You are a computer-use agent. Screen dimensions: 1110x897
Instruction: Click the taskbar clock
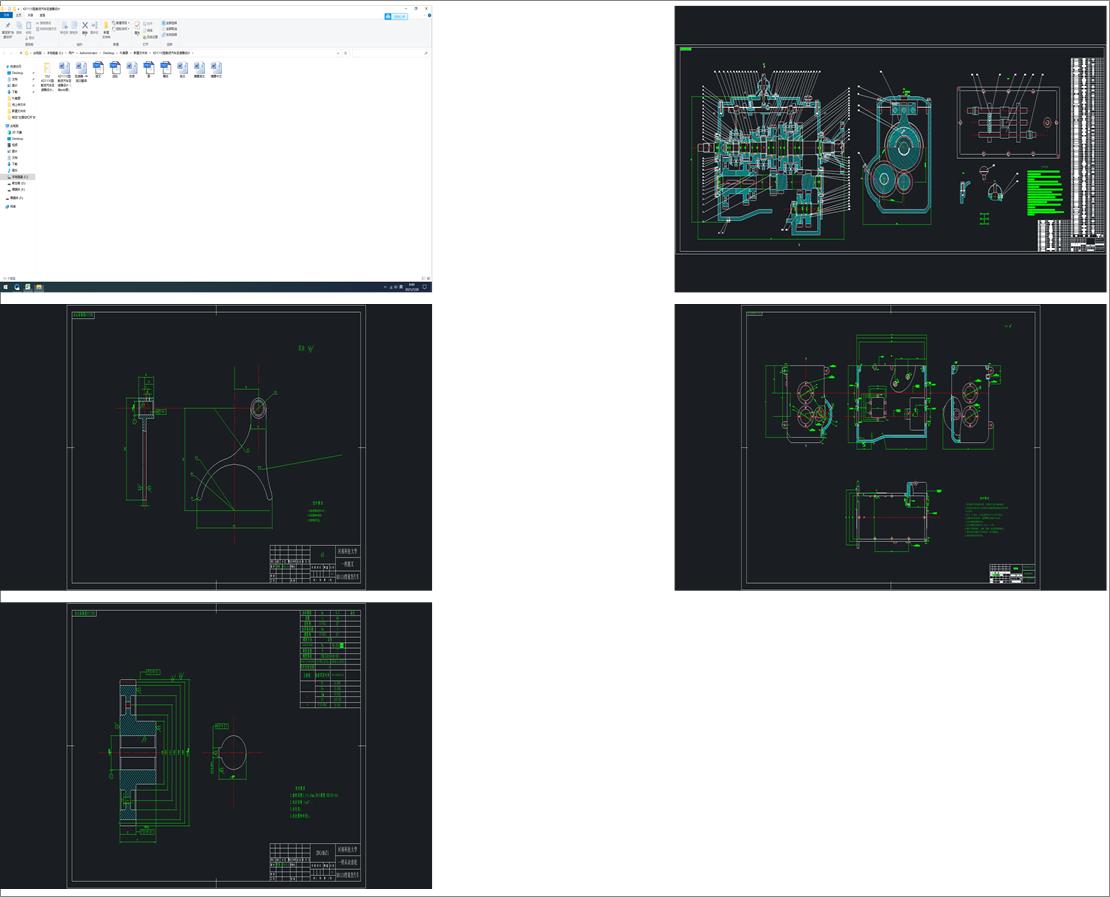(x=411, y=287)
